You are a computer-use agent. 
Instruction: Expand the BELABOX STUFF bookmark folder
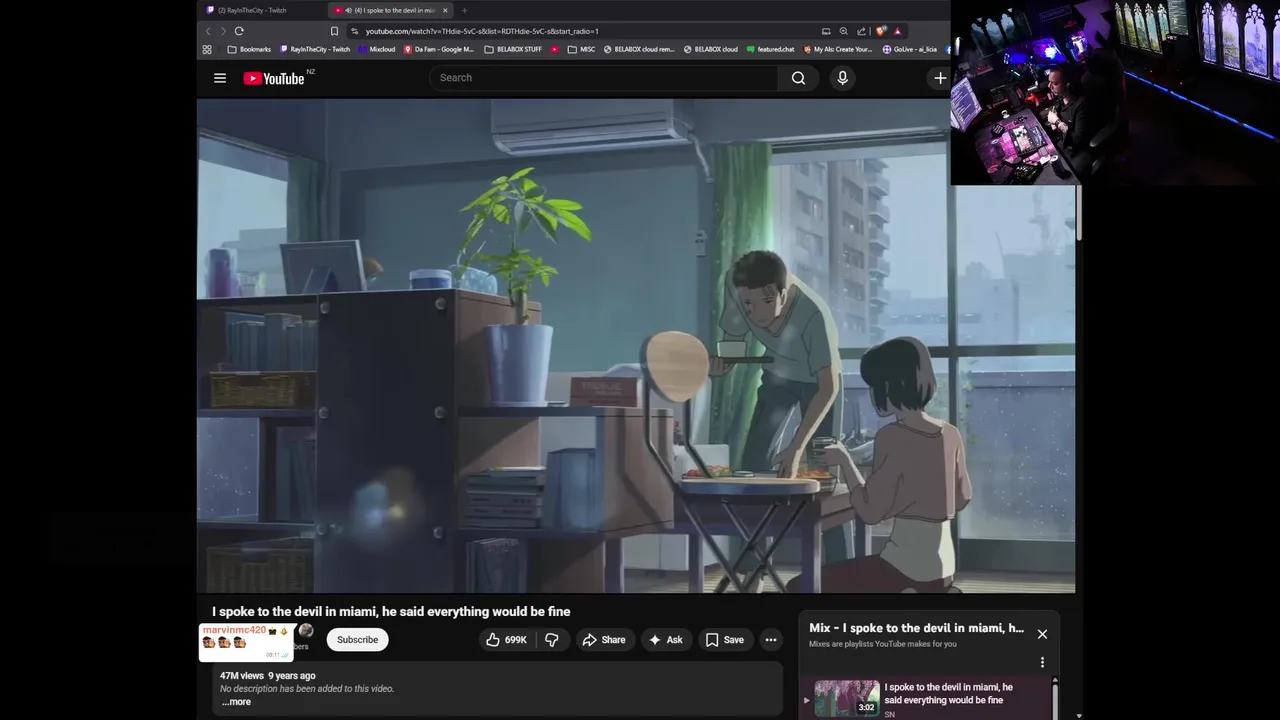(x=513, y=49)
